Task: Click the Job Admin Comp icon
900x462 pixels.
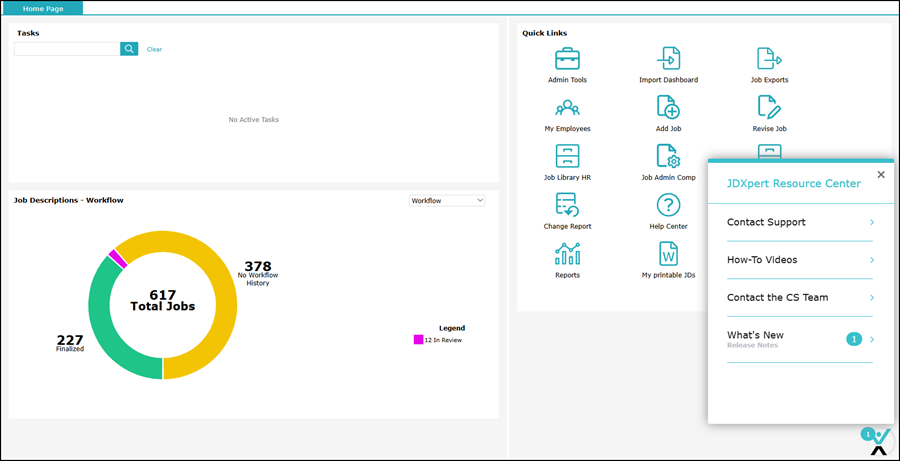Action: 668,156
